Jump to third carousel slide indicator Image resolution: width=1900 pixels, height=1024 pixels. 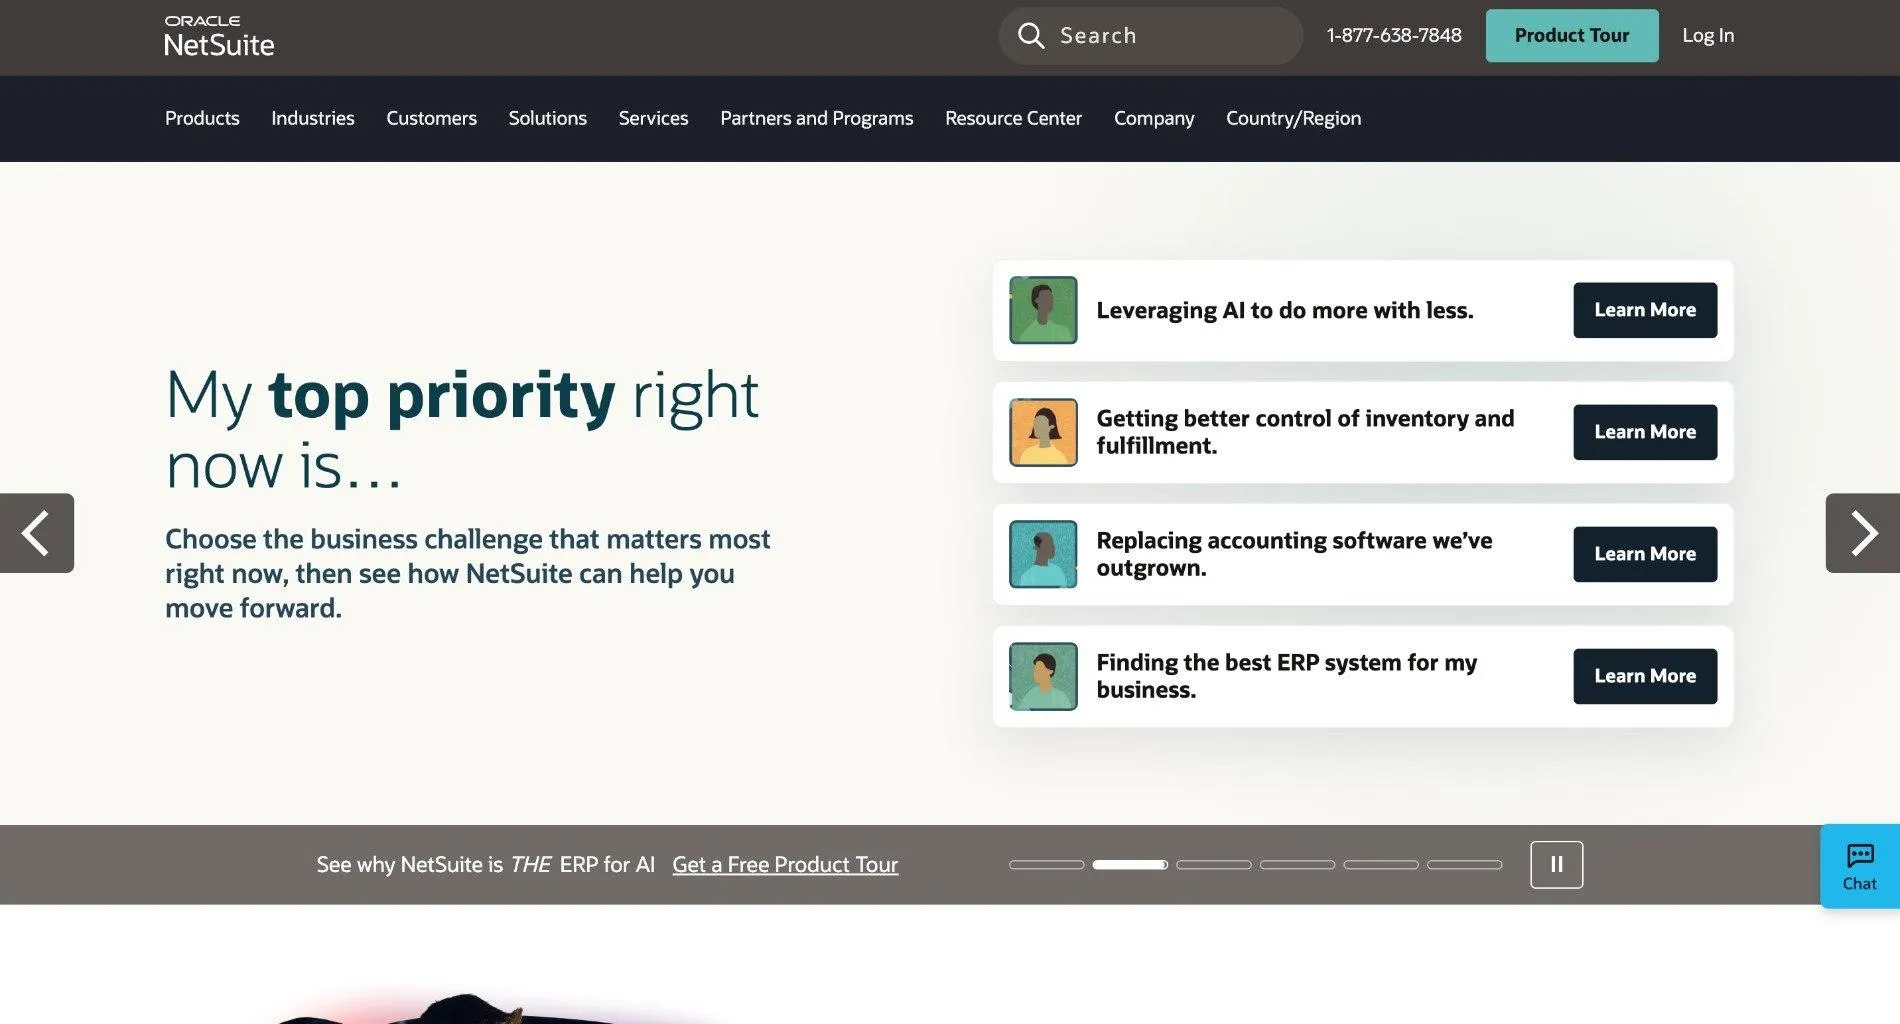pyautogui.click(x=1214, y=865)
